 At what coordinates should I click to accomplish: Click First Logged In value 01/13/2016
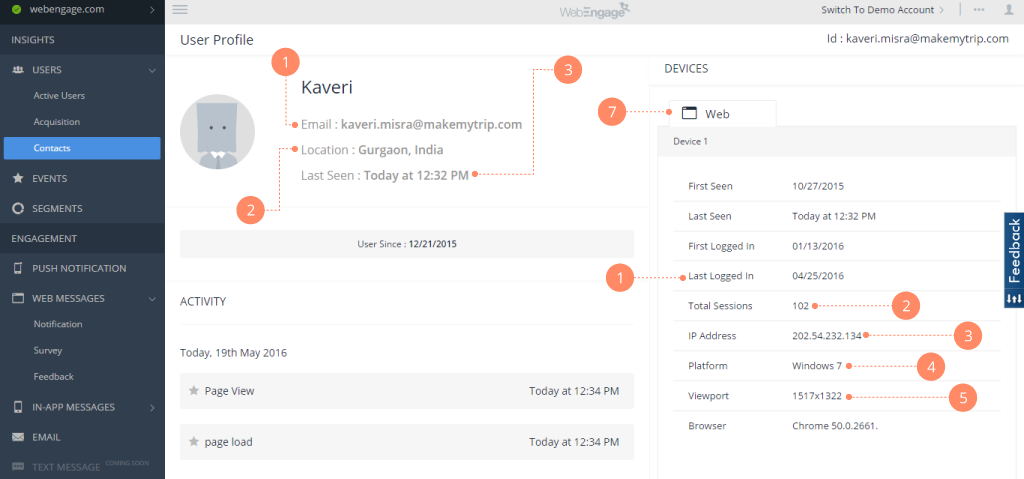[x=818, y=246]
